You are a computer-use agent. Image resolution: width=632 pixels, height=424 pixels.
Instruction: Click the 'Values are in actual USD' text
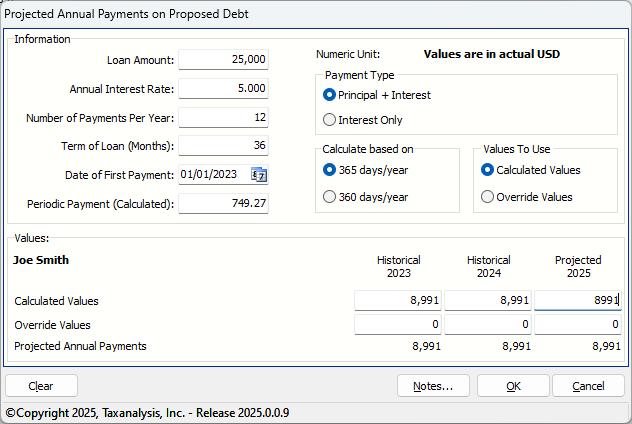[x=492, y=54]
